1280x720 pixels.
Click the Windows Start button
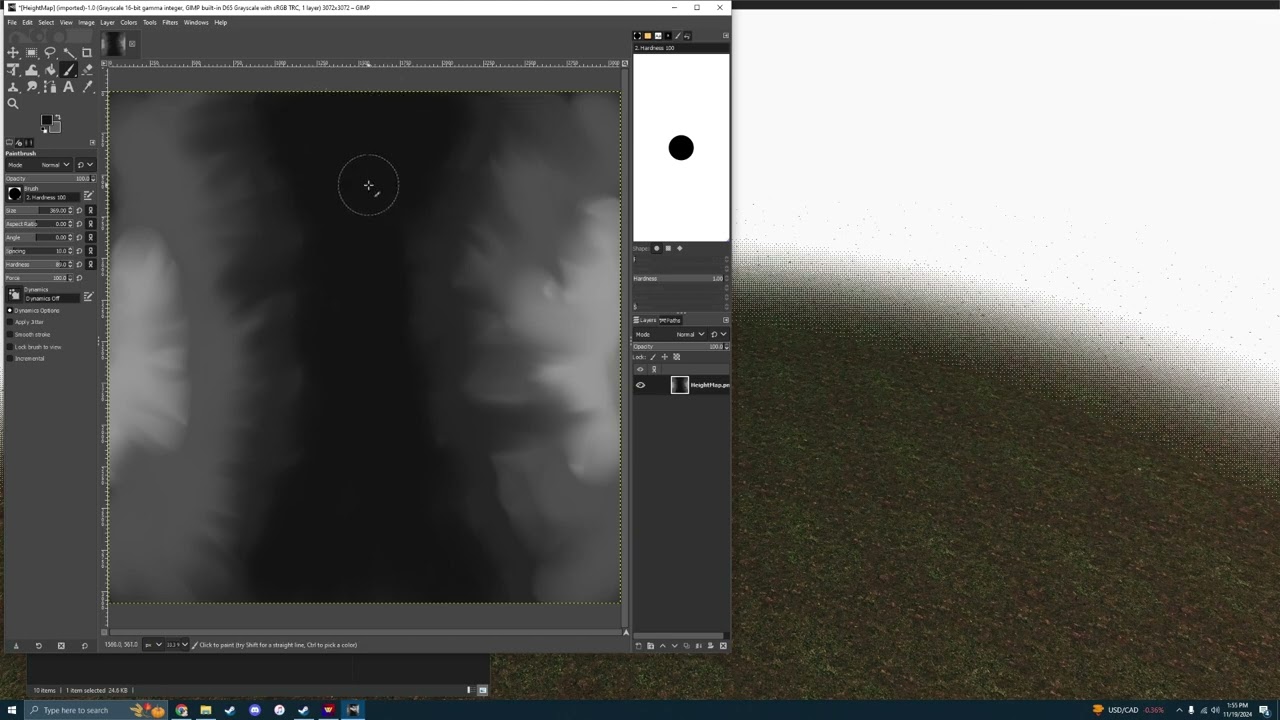[12, 710]
